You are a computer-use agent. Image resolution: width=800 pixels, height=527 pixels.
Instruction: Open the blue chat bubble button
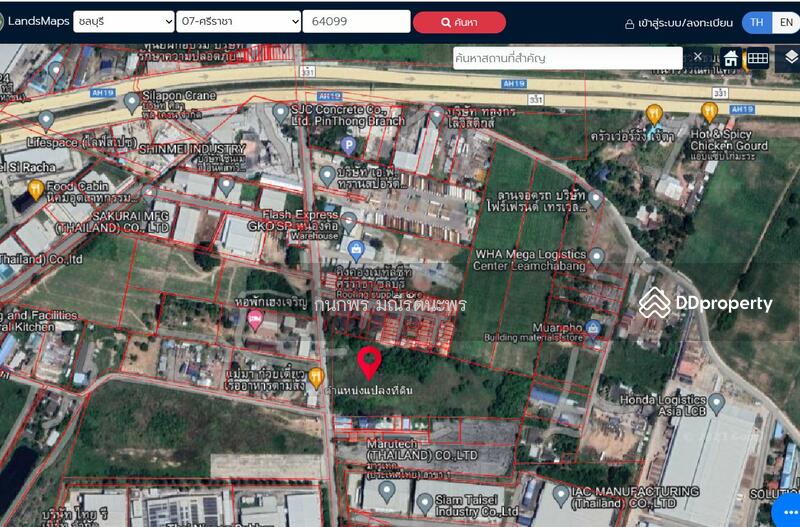click(788, 511)
